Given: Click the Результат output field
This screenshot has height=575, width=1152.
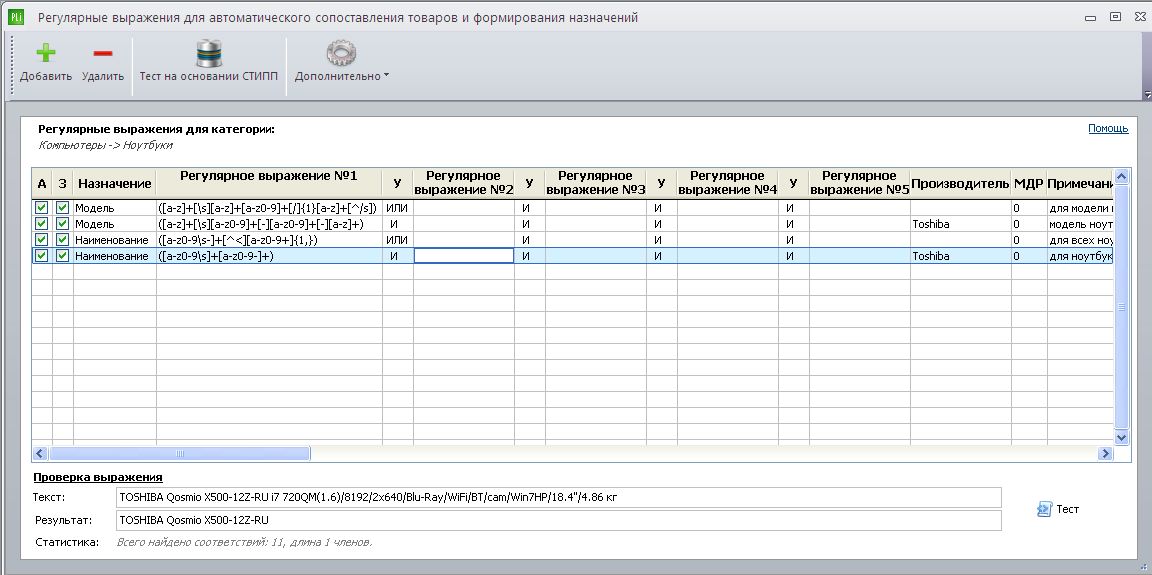Looking at the screenshot, I should (558, 521).
